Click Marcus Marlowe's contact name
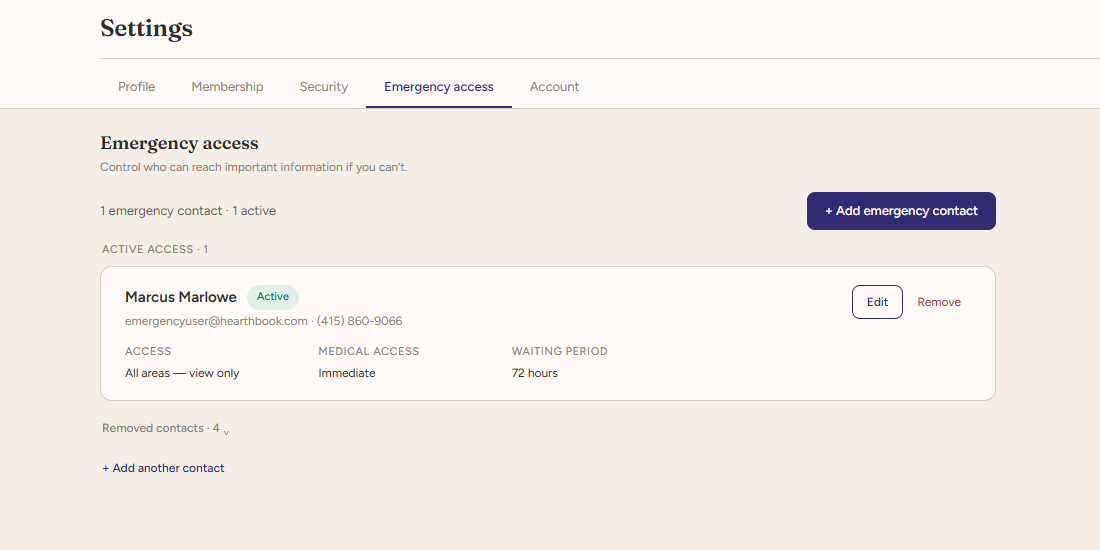Viewport: 1100px width, 550px height. 180,297
